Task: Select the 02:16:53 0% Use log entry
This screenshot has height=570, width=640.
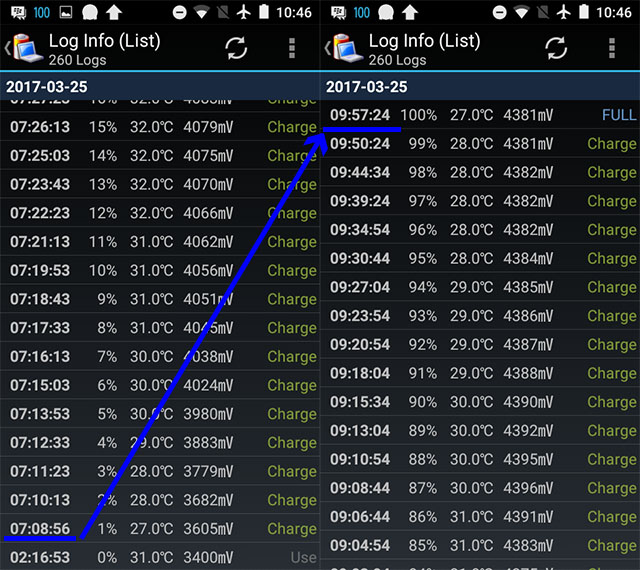Action: (x=160, y=557)
